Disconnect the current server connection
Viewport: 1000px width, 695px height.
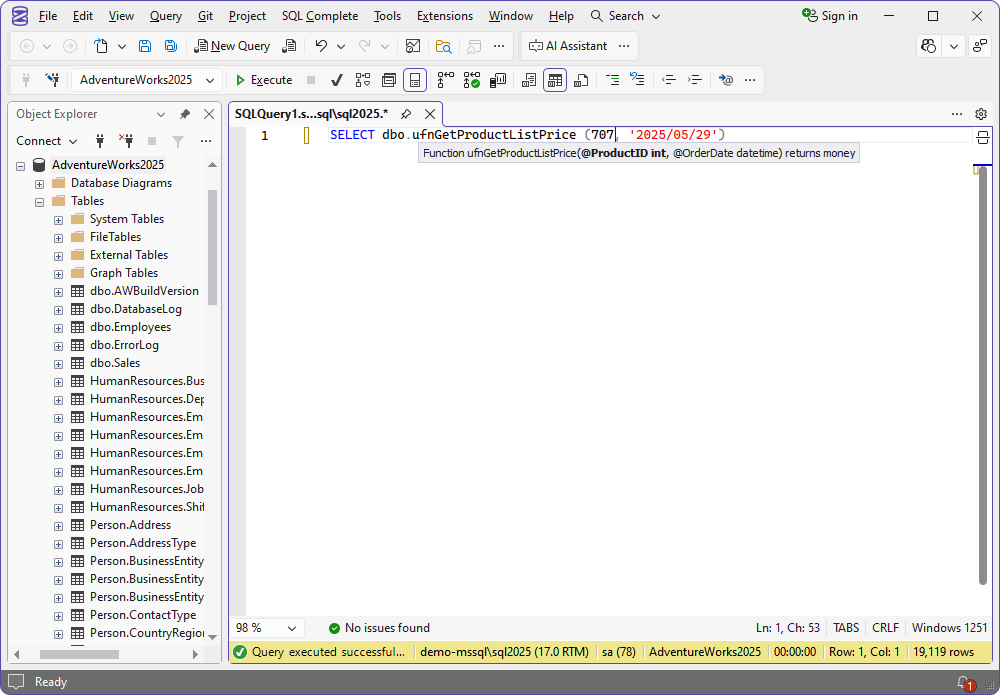128,141
